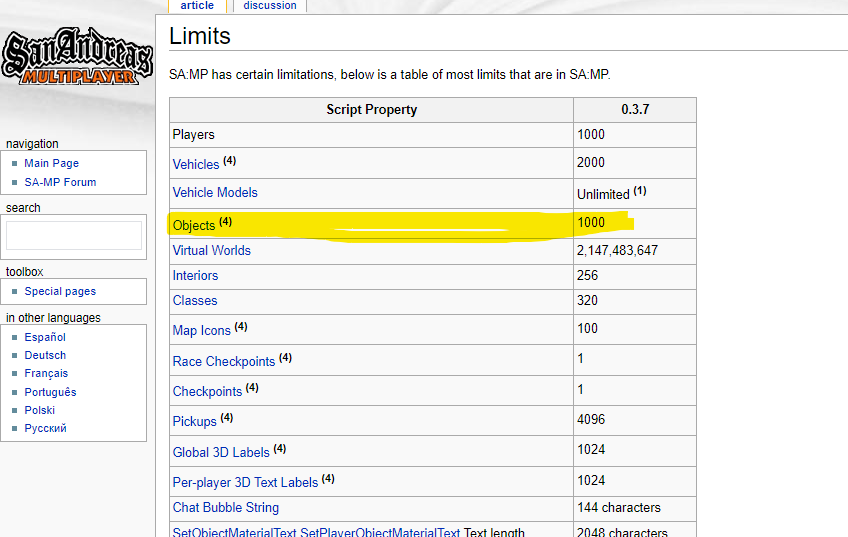Viewport: 848px width, 537px height.
Task: Open the Classes link
Action: [195, 300]
